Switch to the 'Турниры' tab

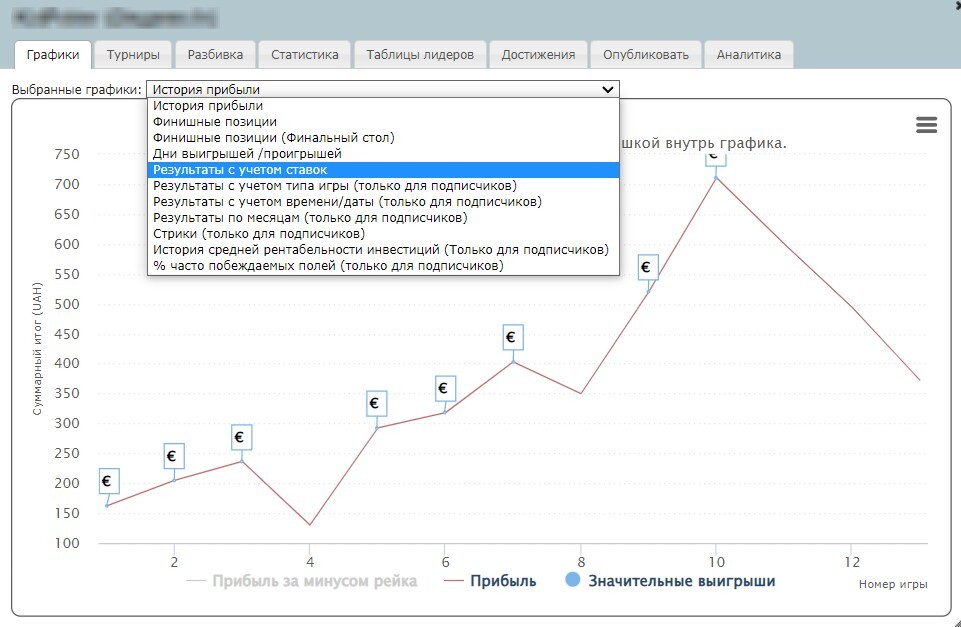tap(133, 55)
